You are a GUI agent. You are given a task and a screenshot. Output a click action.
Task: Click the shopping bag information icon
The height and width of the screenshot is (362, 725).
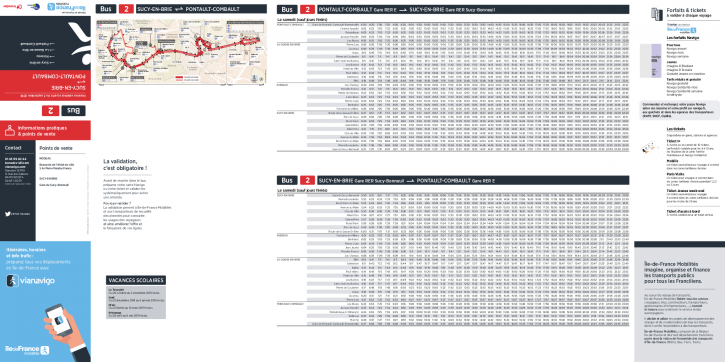click(x=9, y=130)
